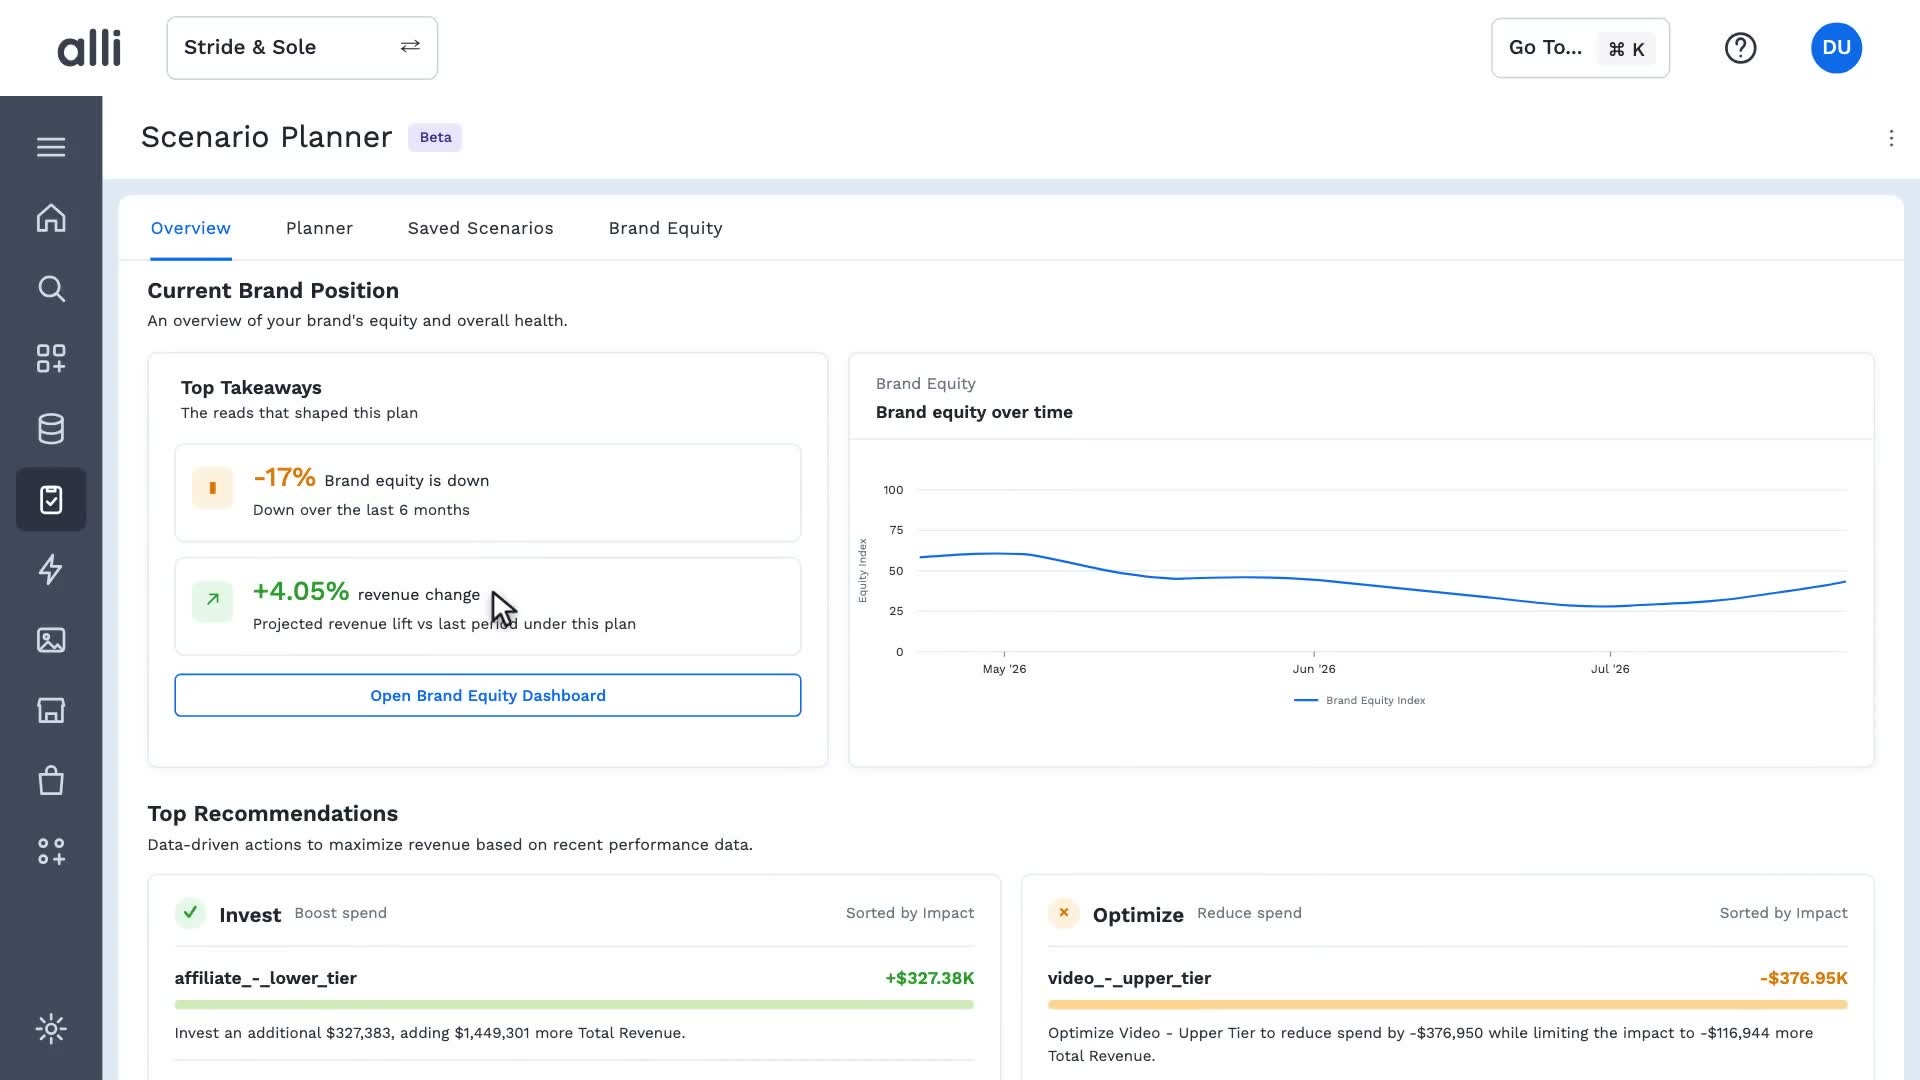Open the image gallery sidebar icon
Image resolution: width=1920 pixels, height=1080 pixels.
[51, 640]
